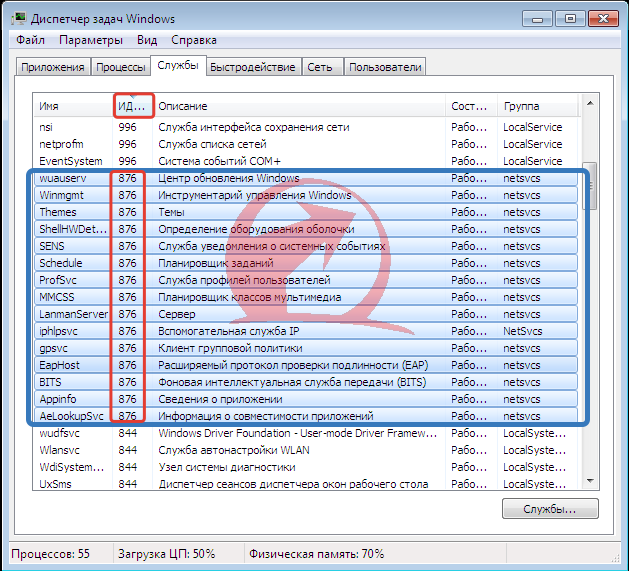
Task: Click description 'Клиент групповой политики'
Action: point(230,348)
